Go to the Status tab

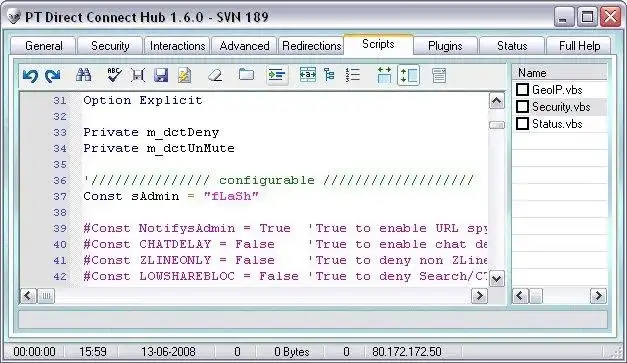512,46
